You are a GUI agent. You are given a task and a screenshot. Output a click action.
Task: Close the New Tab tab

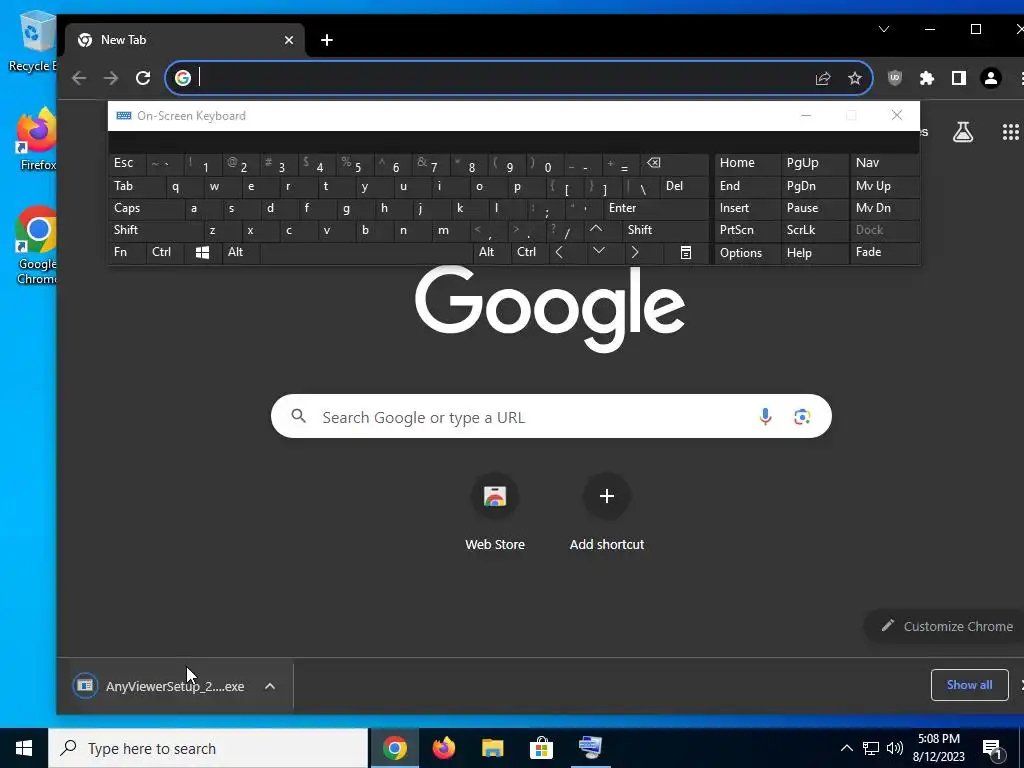(x=289, y=40)
